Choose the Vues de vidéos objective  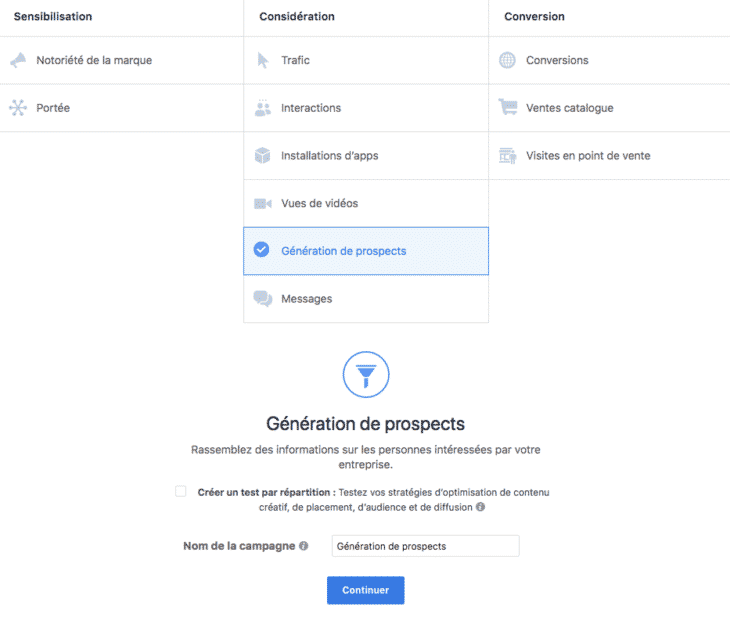click(x=319, y=204)
